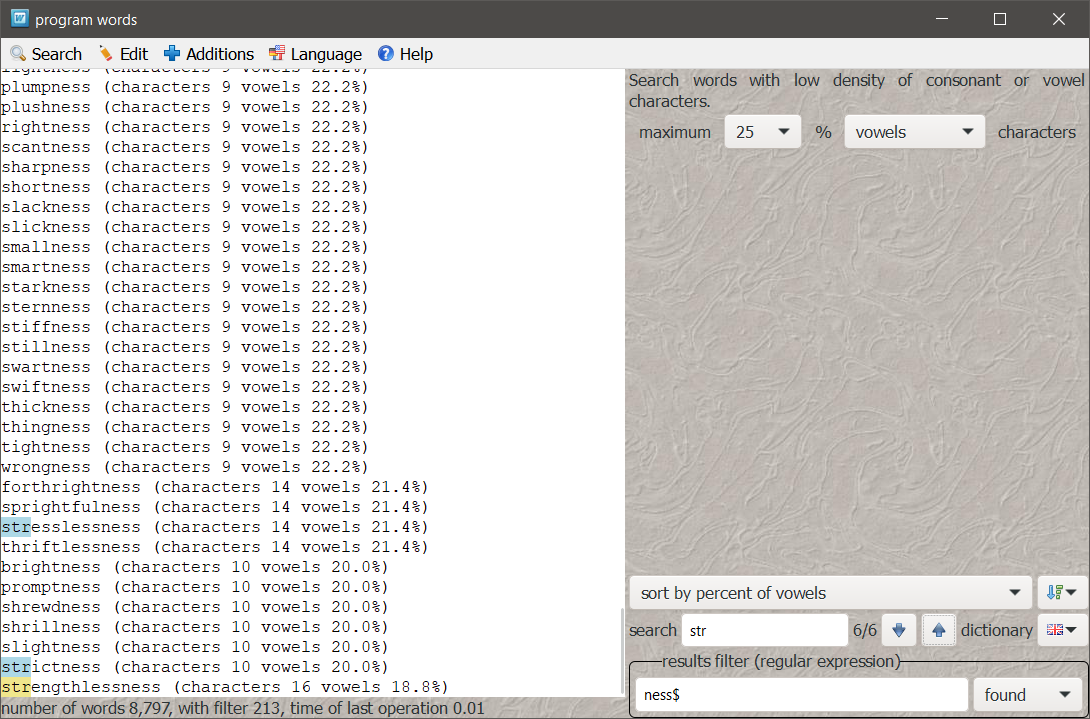Viewport: 1090px width, 719px height.
Task: Select the word shrewdness in results
Action: [x=51, y=607]
